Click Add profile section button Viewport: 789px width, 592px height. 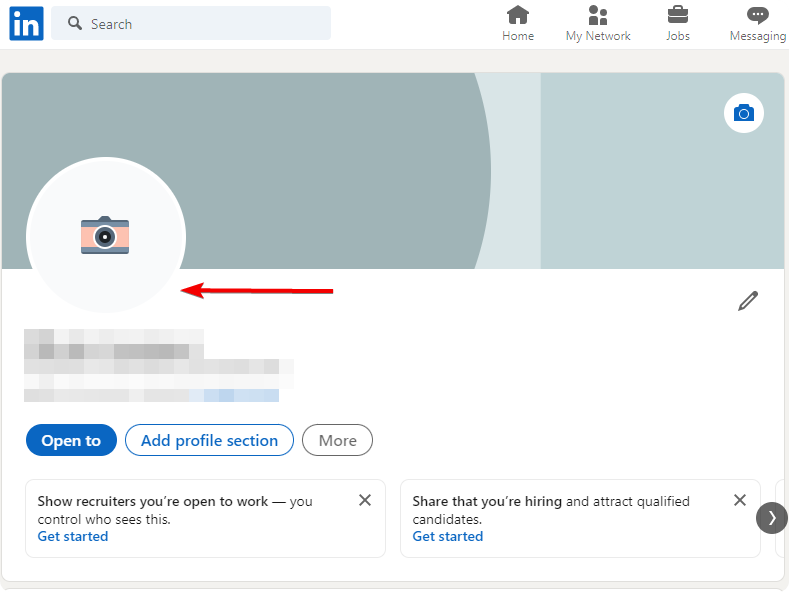[x=209, y=440]
